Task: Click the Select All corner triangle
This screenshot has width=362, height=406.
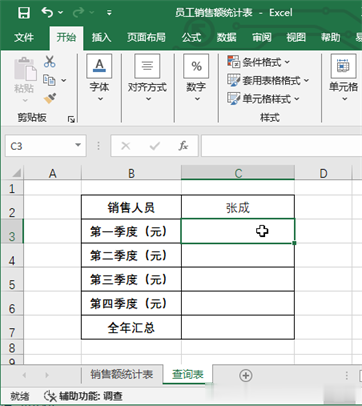Action: (x=16, y=173)
